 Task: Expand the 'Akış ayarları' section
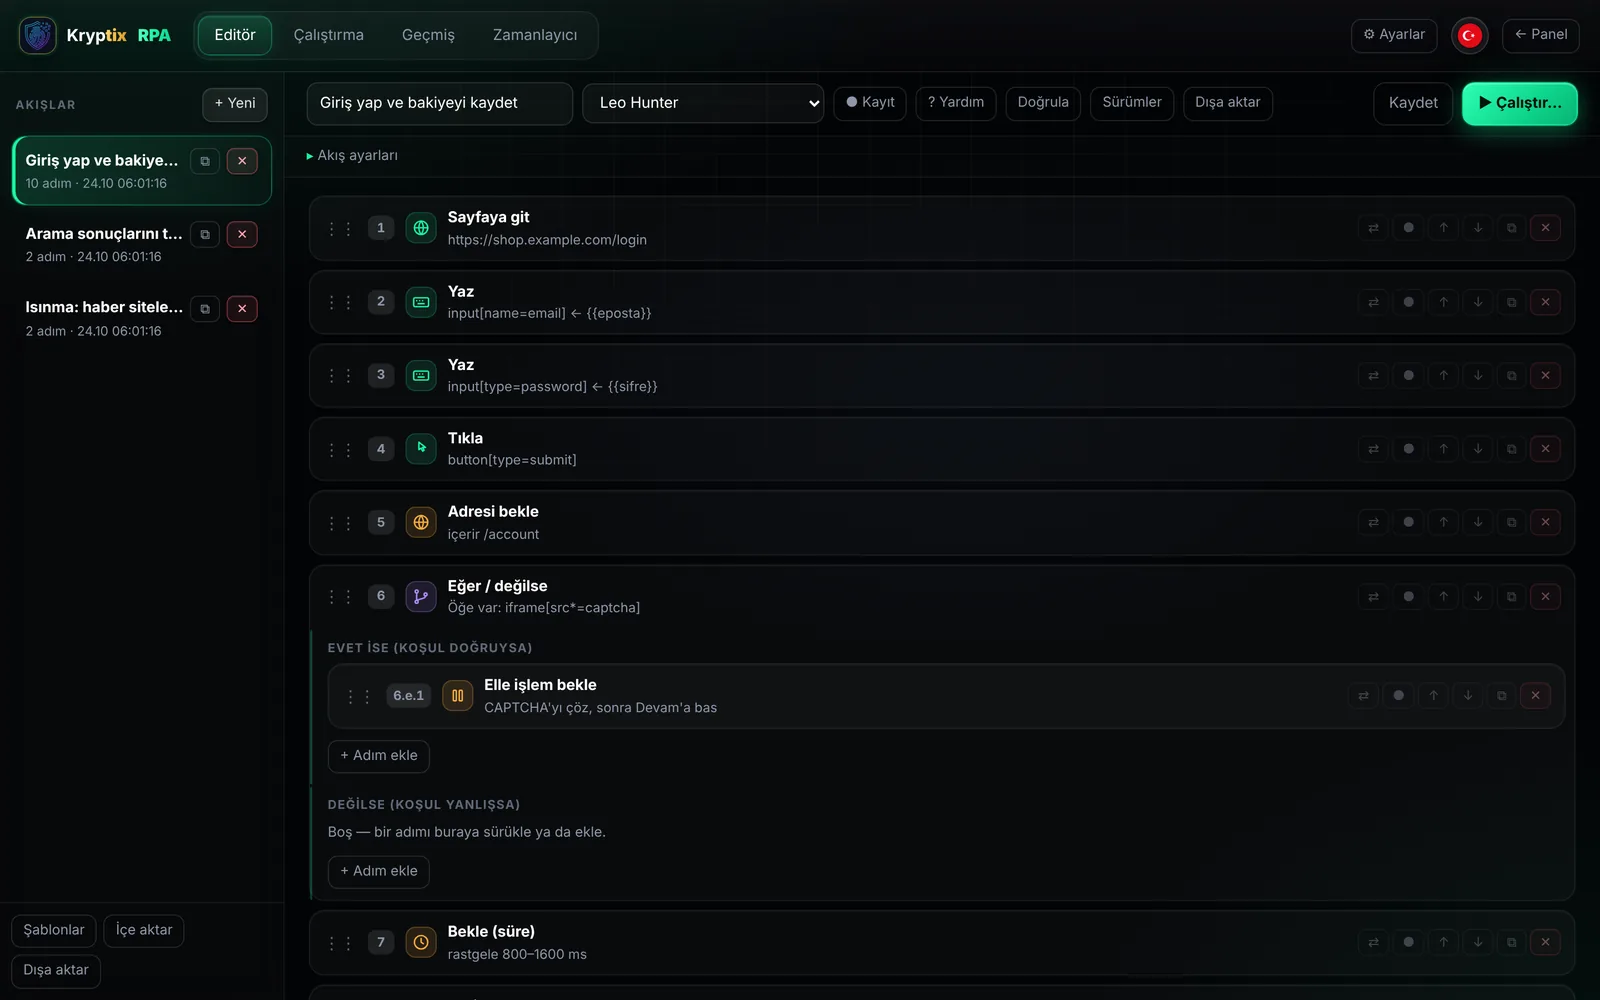pos(352,156)
